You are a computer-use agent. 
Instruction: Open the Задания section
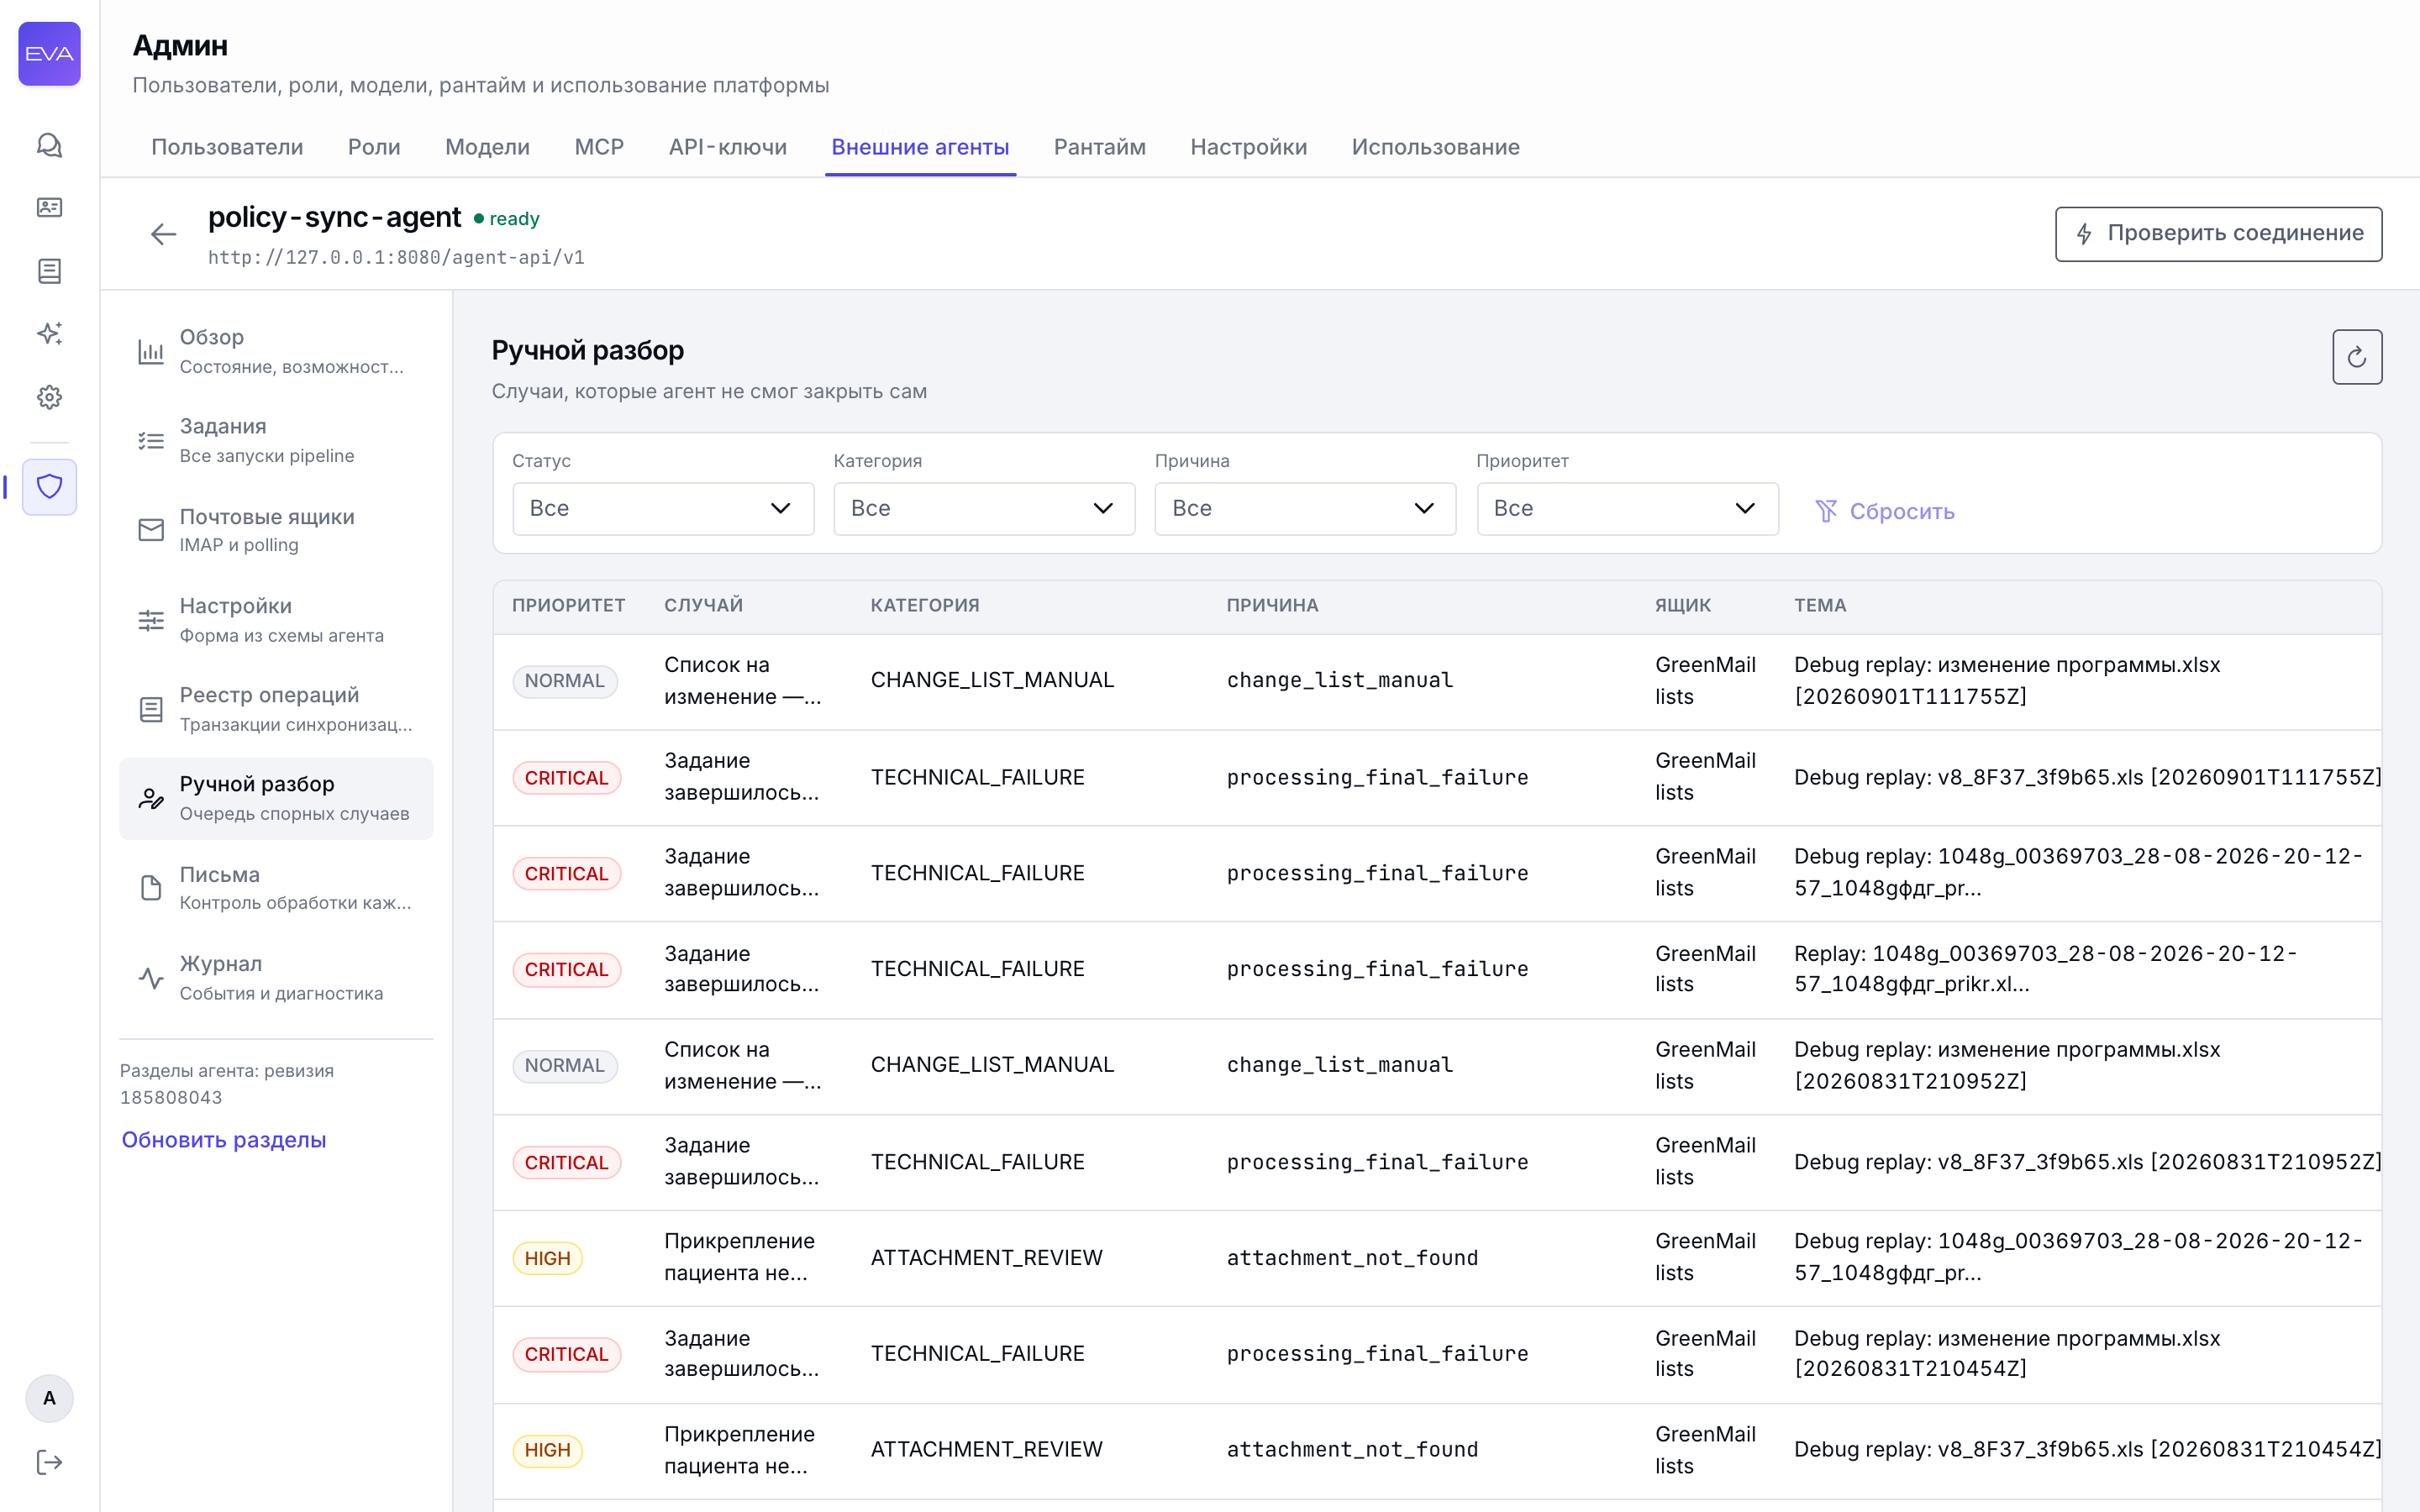(x=276, y=441)
